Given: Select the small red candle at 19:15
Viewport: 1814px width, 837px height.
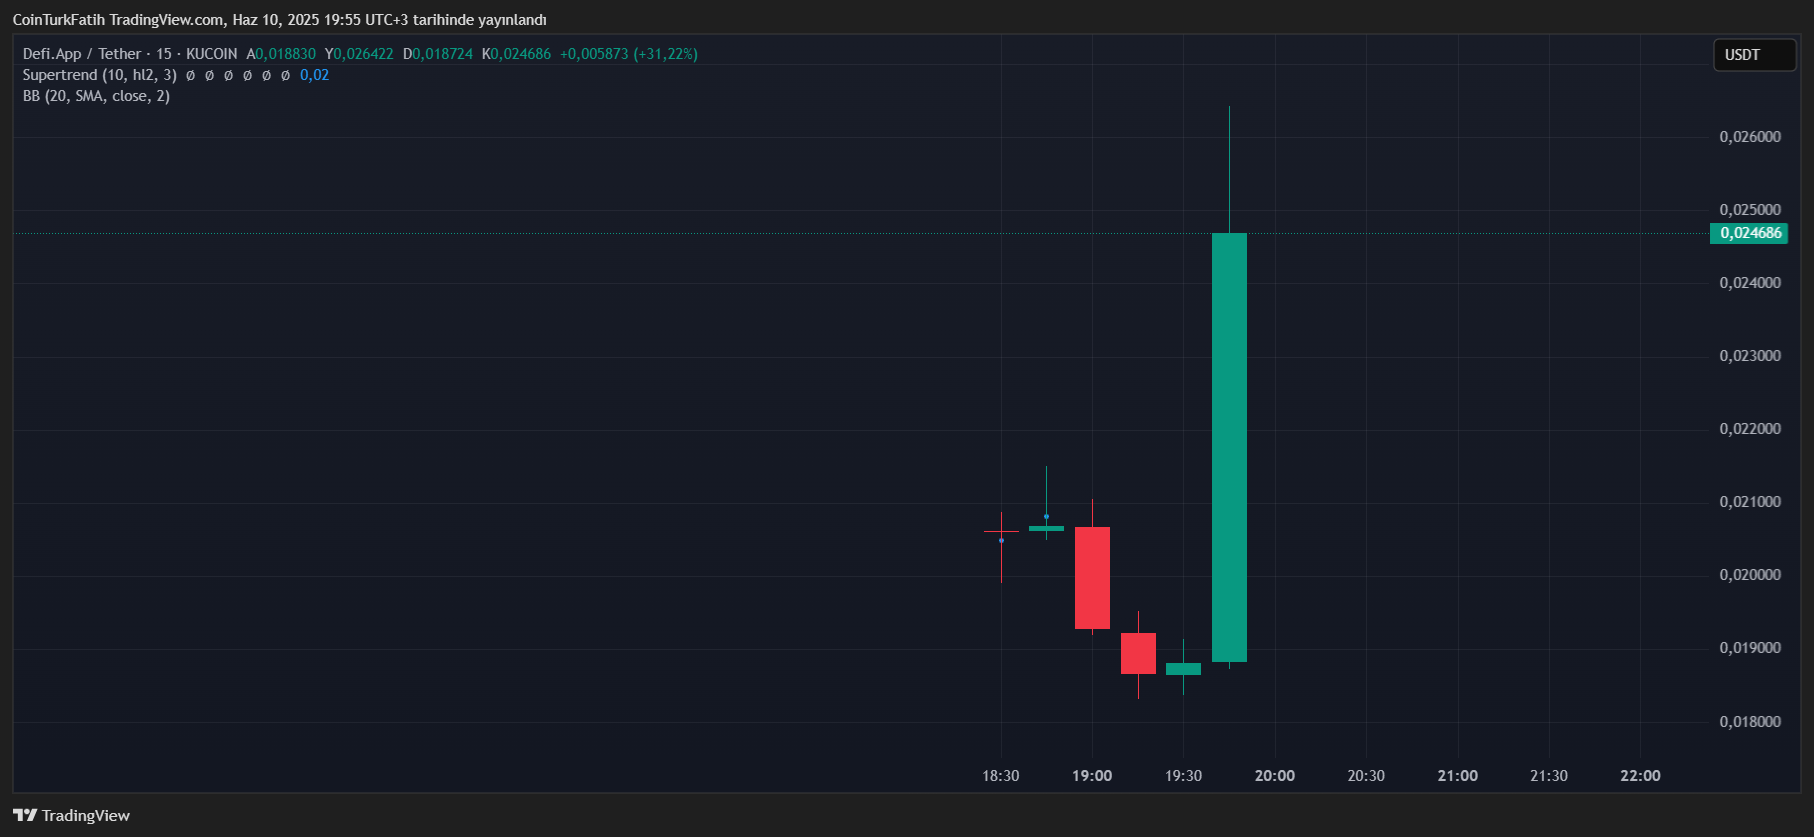Looking at the screenshot, I should pos(1138,653).
